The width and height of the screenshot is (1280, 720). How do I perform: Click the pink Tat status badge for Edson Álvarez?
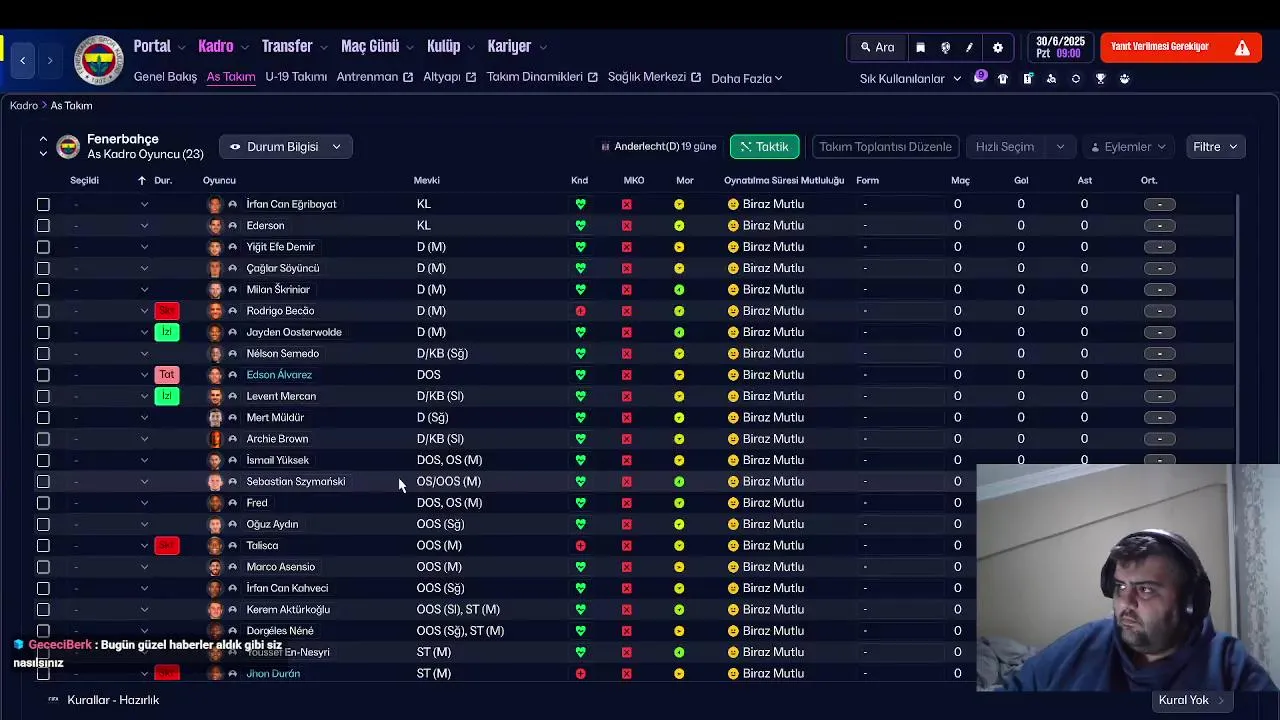(x=167, y=375)
